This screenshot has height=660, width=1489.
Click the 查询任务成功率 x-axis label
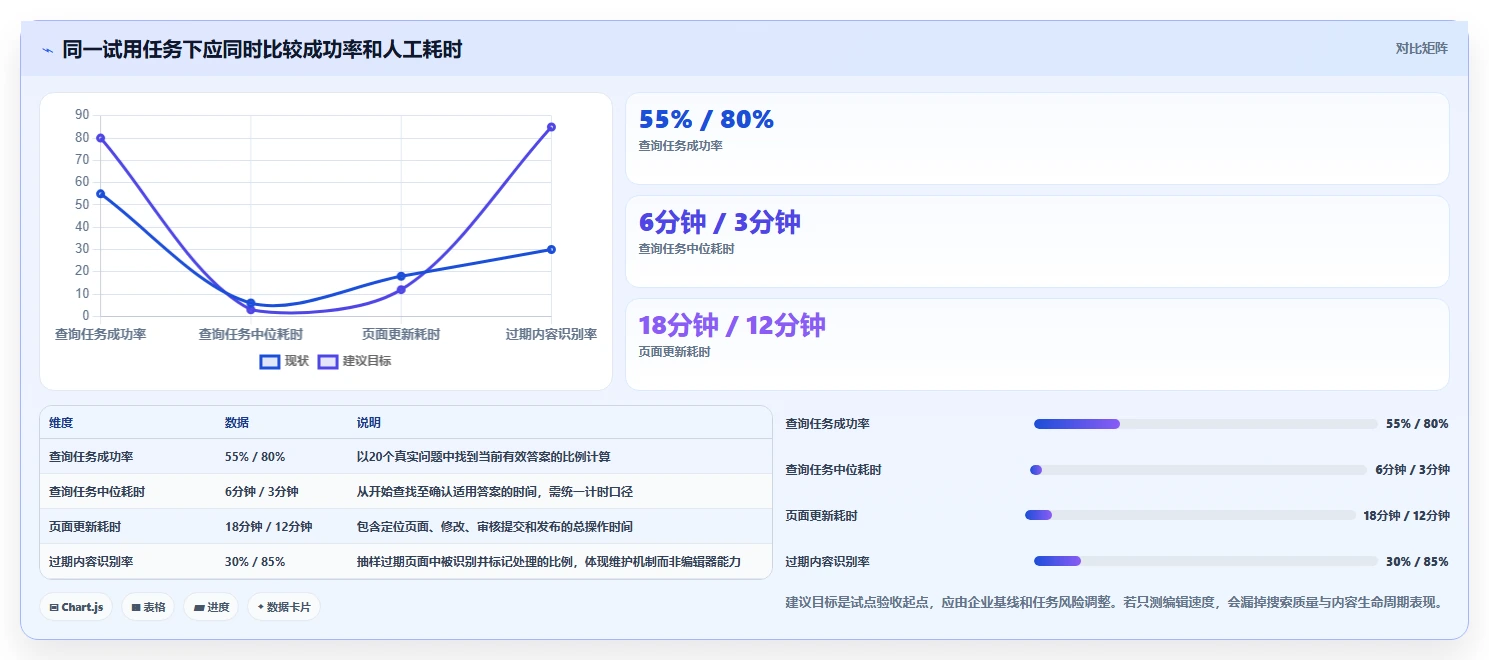coord(101,335)
